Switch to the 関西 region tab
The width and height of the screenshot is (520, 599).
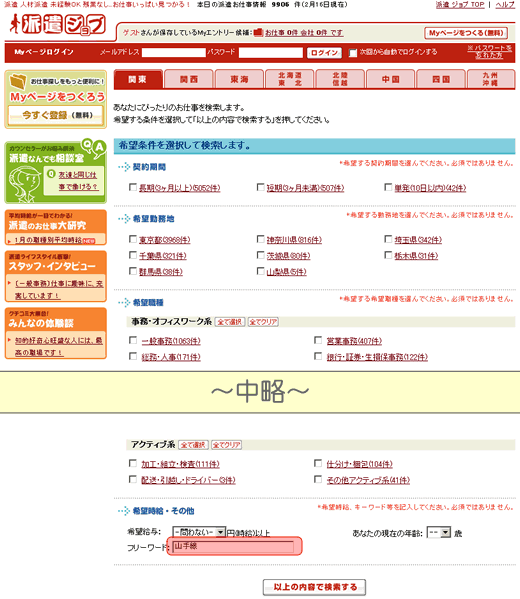tap(189, 79)
